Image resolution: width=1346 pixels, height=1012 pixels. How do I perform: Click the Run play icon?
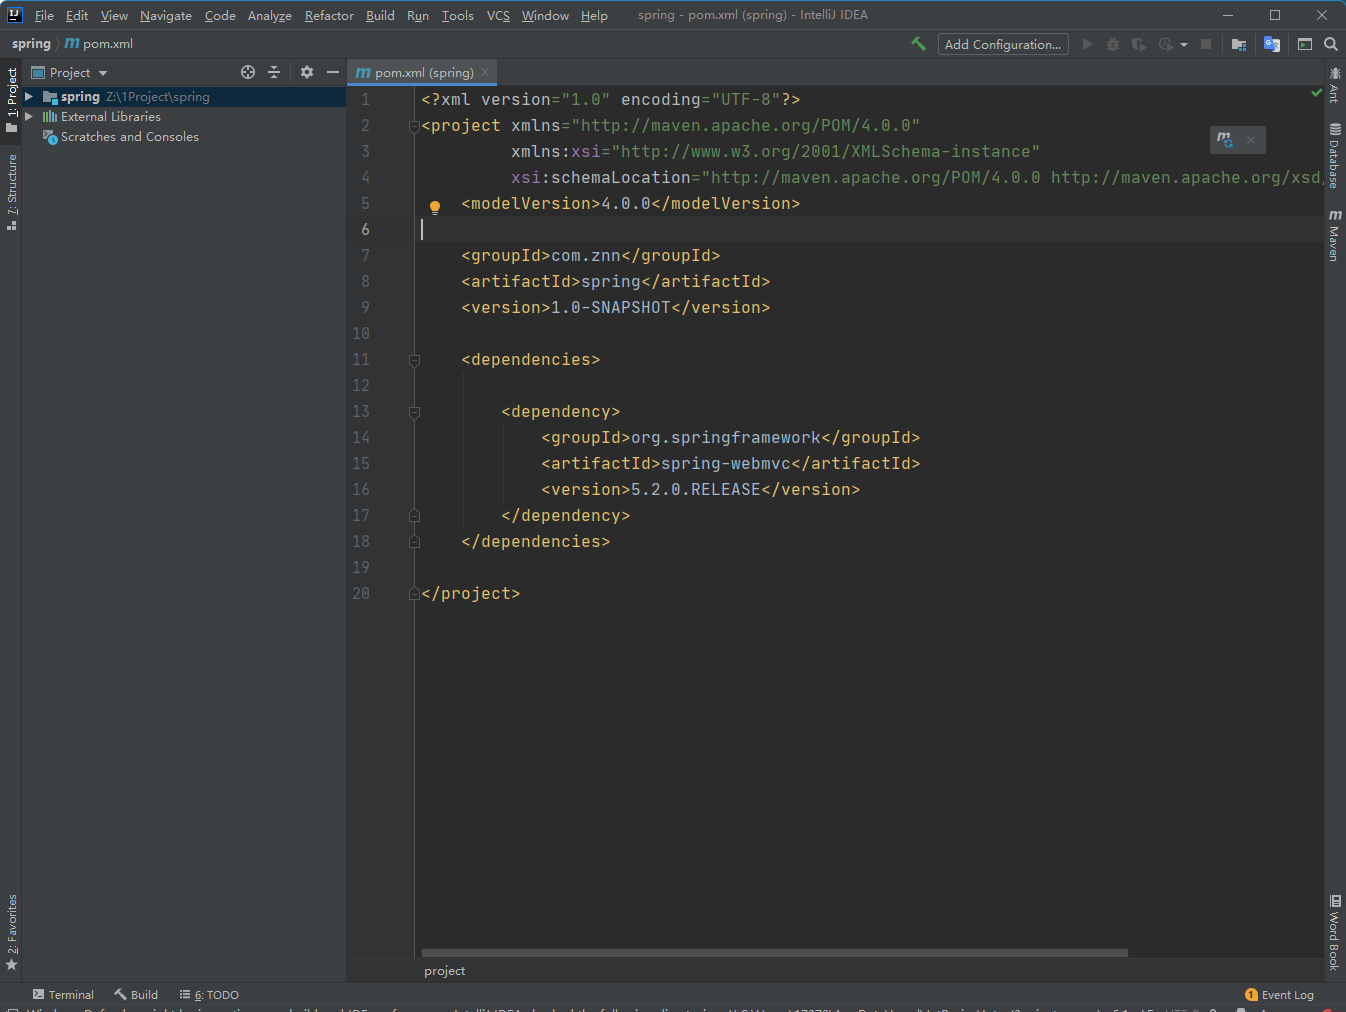coord(1087,44)
